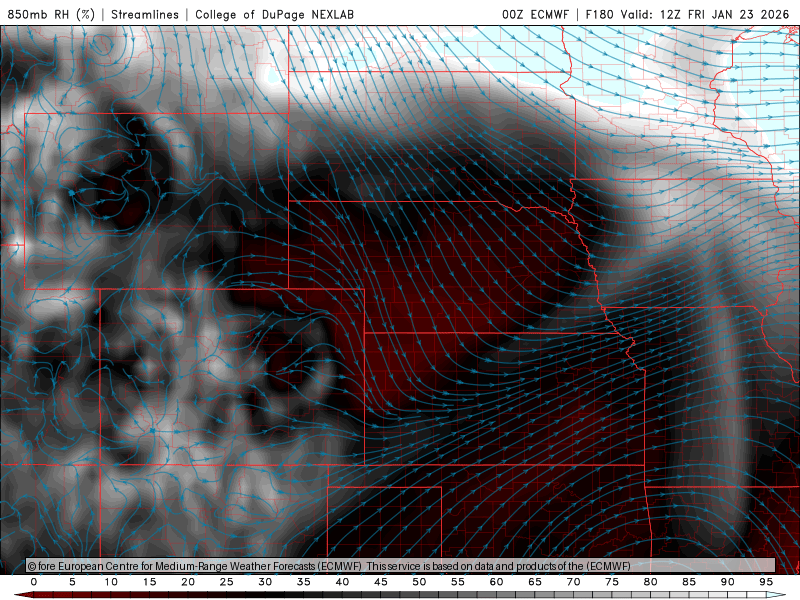Screen dimensions: 800x600
Task: Click the colorbar value 95
Action: [766, 582]
